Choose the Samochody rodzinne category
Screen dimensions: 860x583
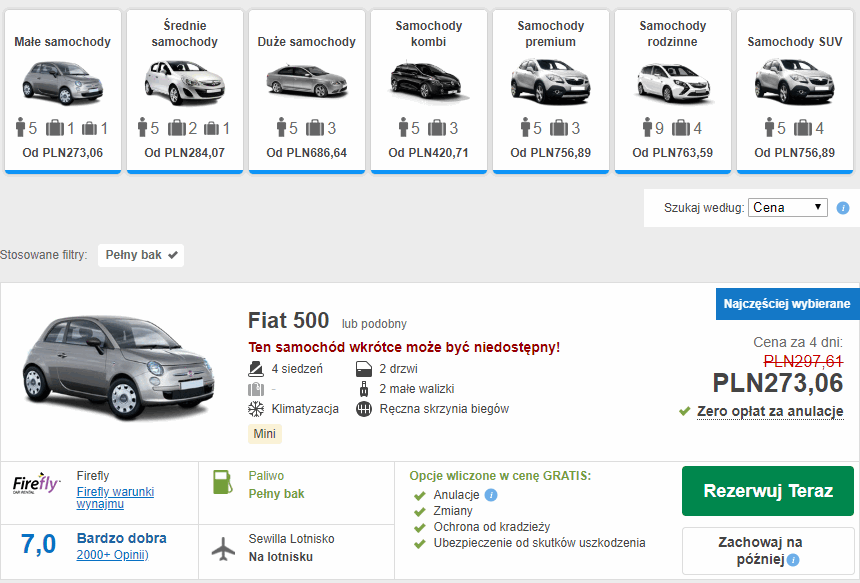tap(672, 91)
